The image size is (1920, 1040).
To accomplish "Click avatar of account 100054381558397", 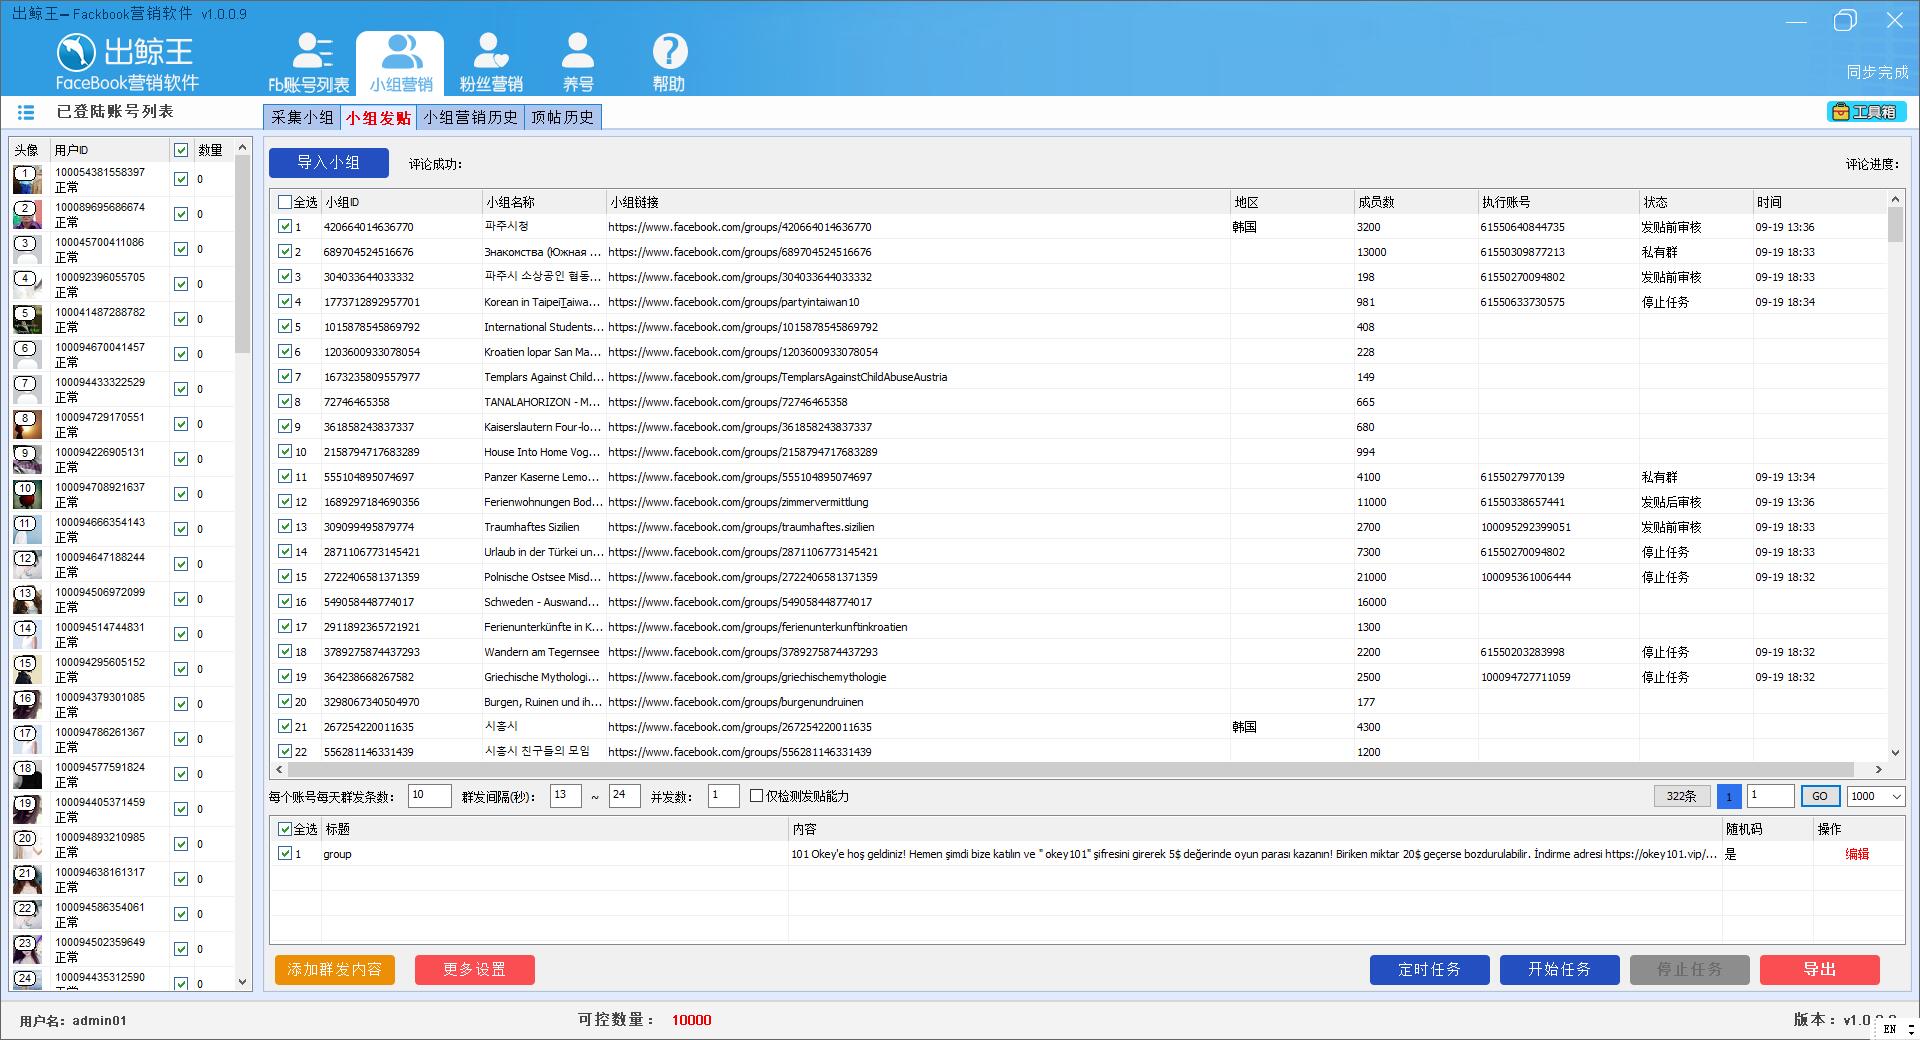I will click(x=27, y=180).
